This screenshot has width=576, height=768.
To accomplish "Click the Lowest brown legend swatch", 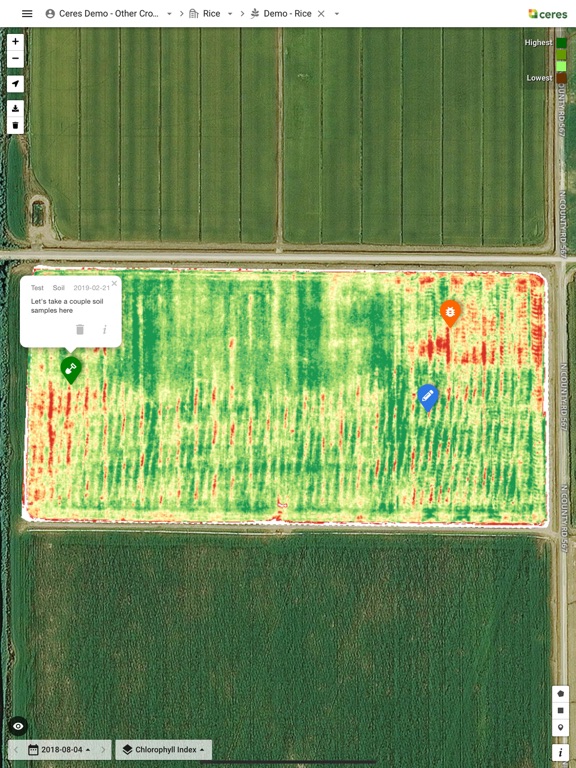I will (561, 78).
